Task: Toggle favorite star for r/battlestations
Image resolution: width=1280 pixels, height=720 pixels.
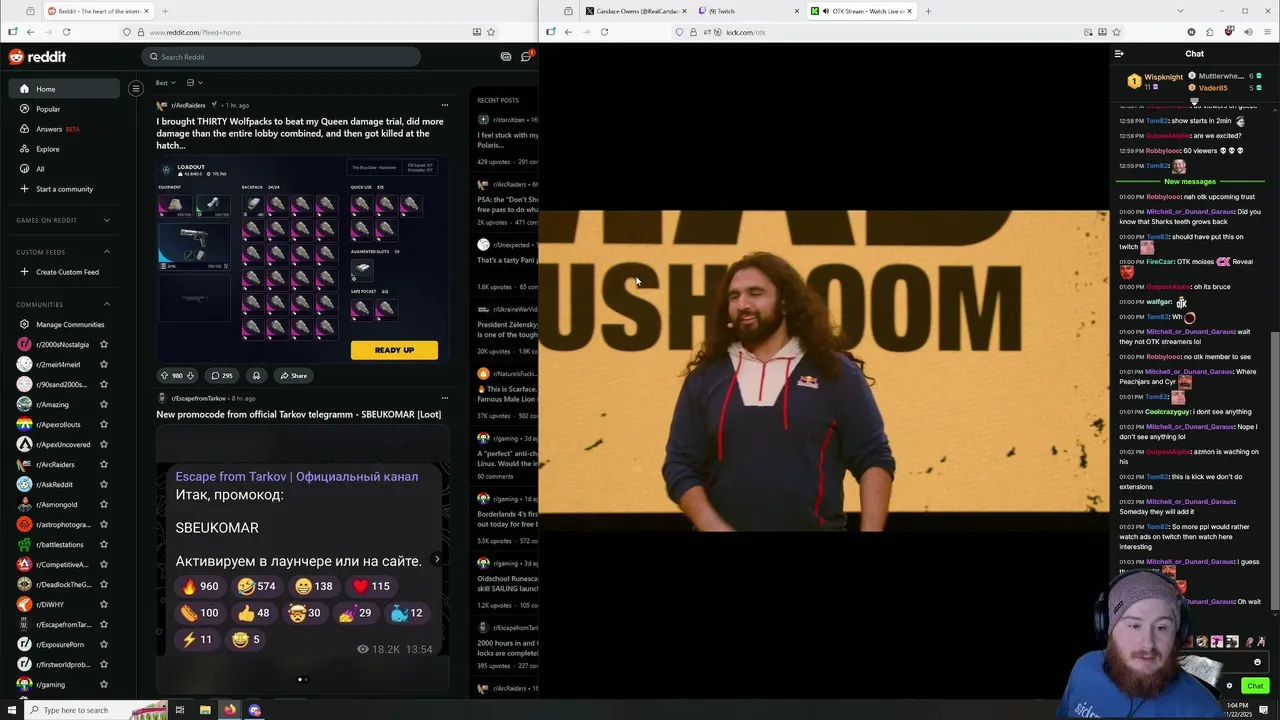Action: (x=103, y=544)
